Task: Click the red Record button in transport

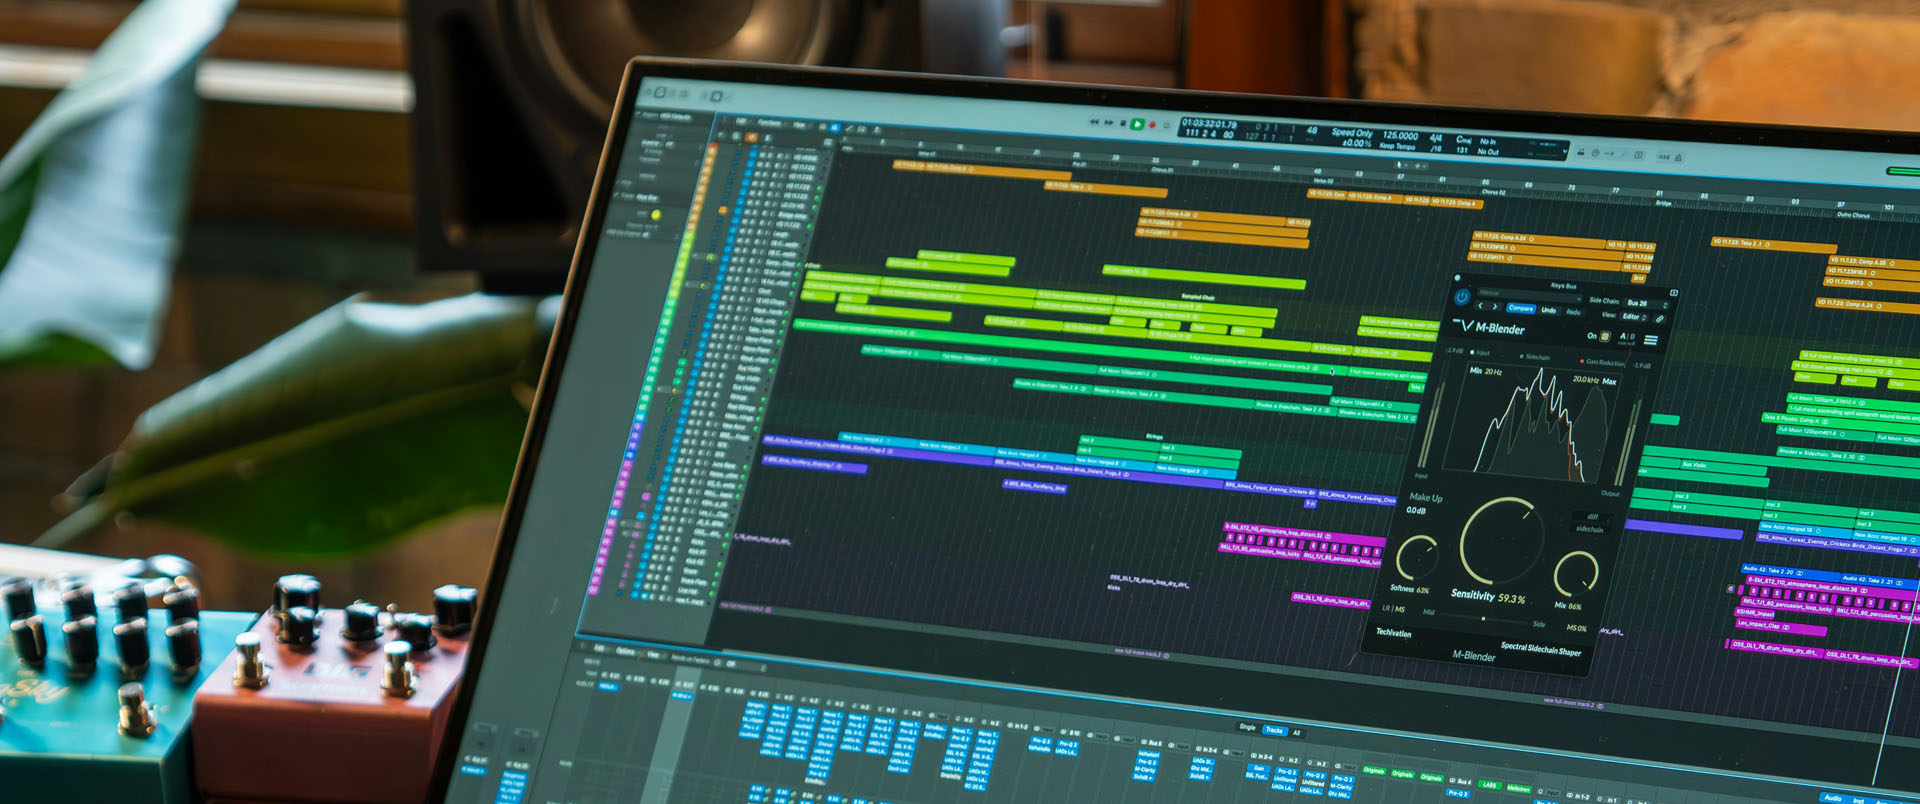Action: click(1152, 125)
